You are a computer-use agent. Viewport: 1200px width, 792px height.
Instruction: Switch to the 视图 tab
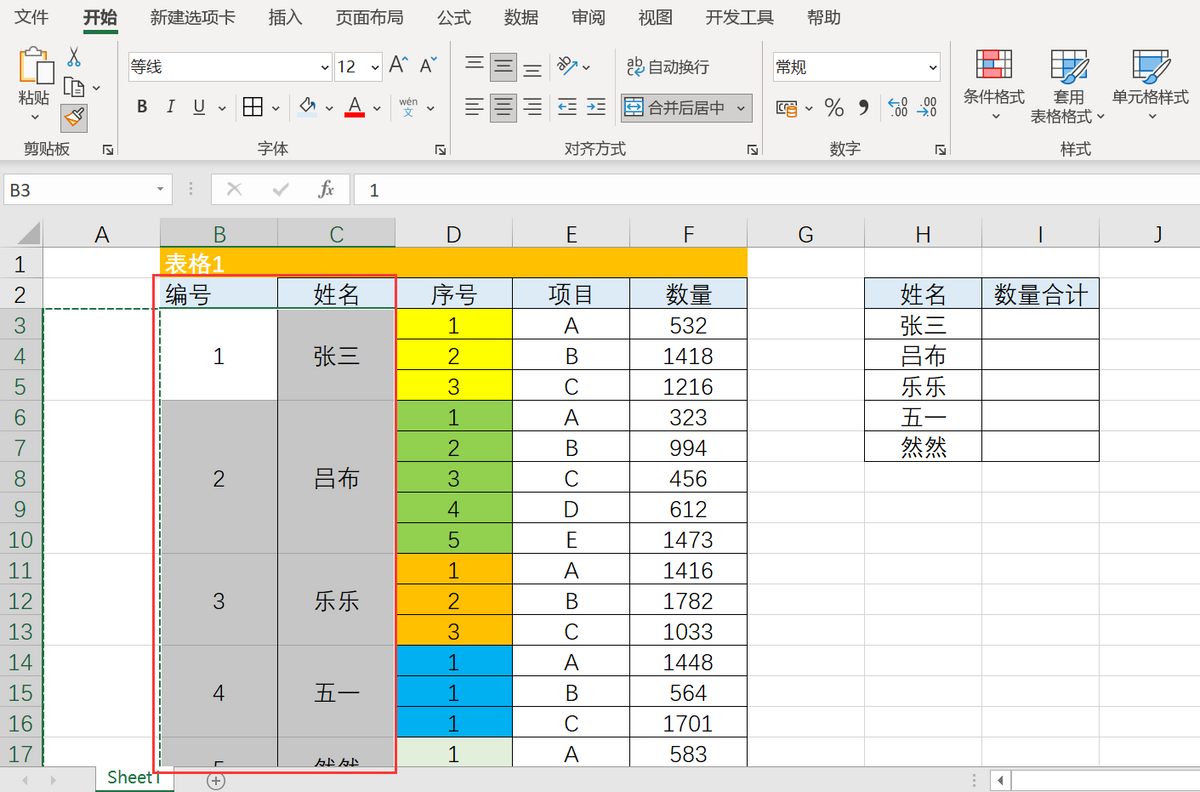click(655, 17)
